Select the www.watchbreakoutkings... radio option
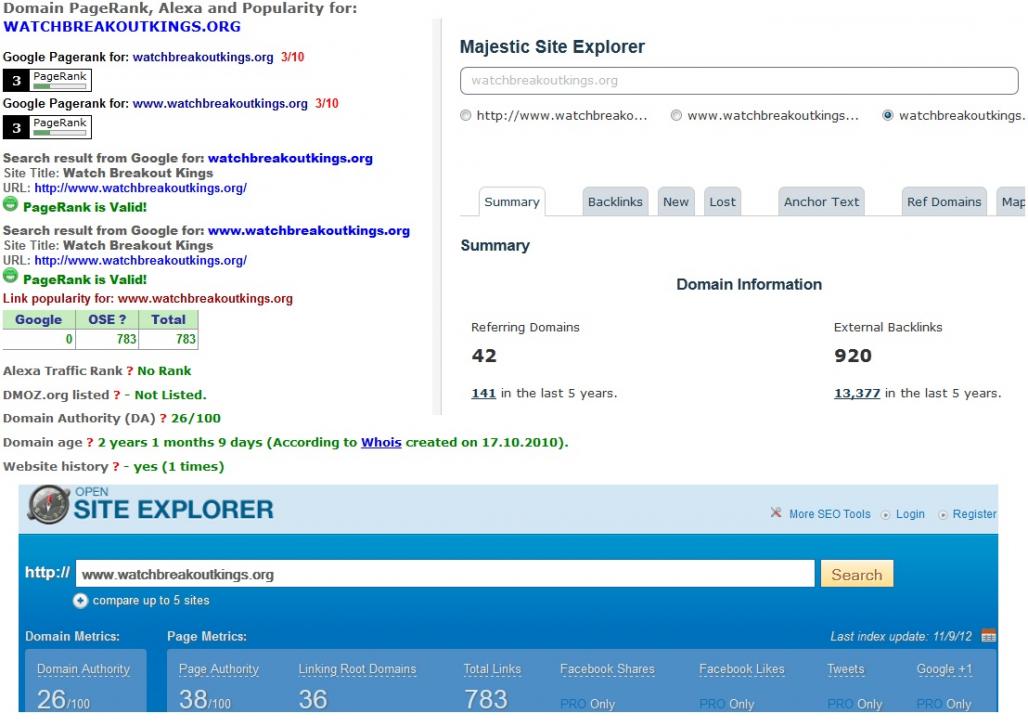This screenshot has height=726, width=1028. click(676, 115)
